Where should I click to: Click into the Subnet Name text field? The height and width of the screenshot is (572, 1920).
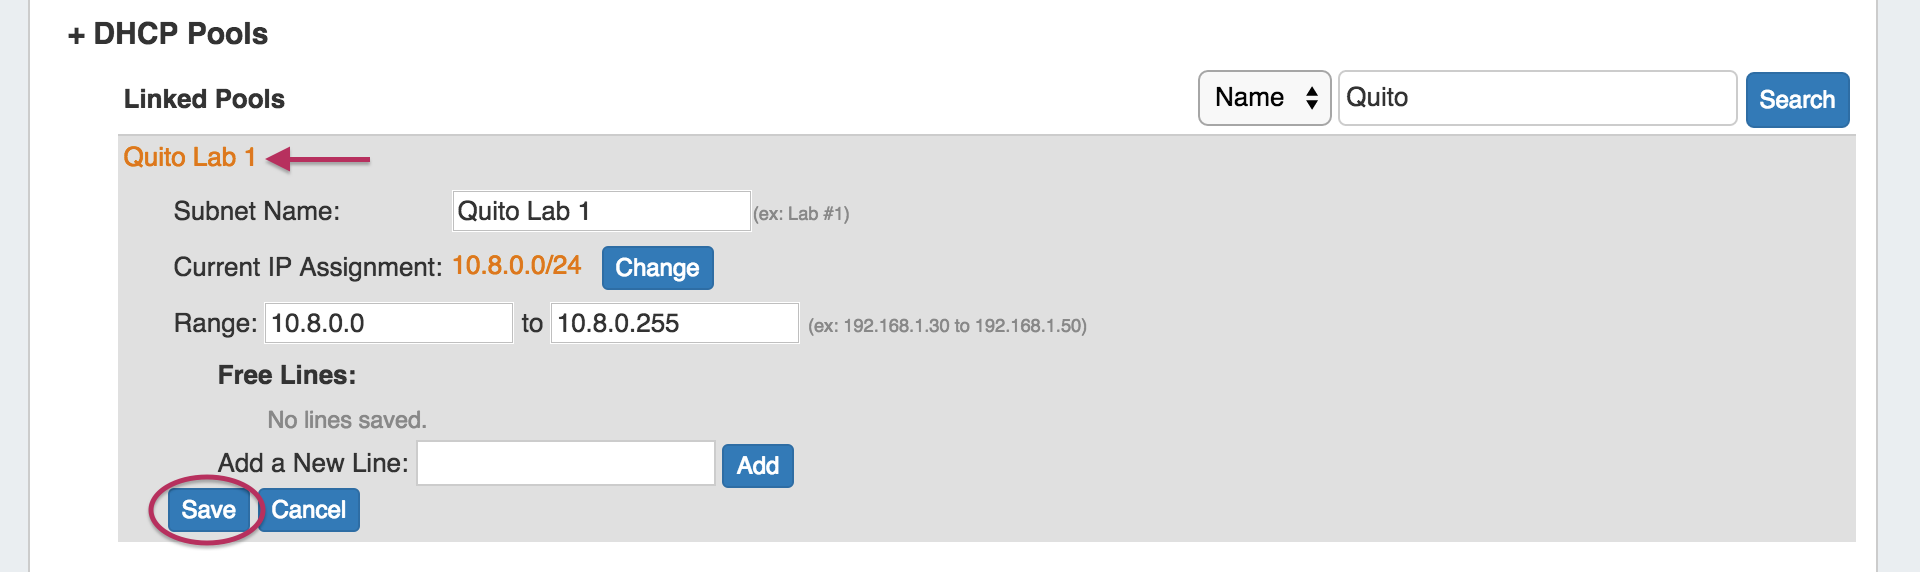coord(600,212)
